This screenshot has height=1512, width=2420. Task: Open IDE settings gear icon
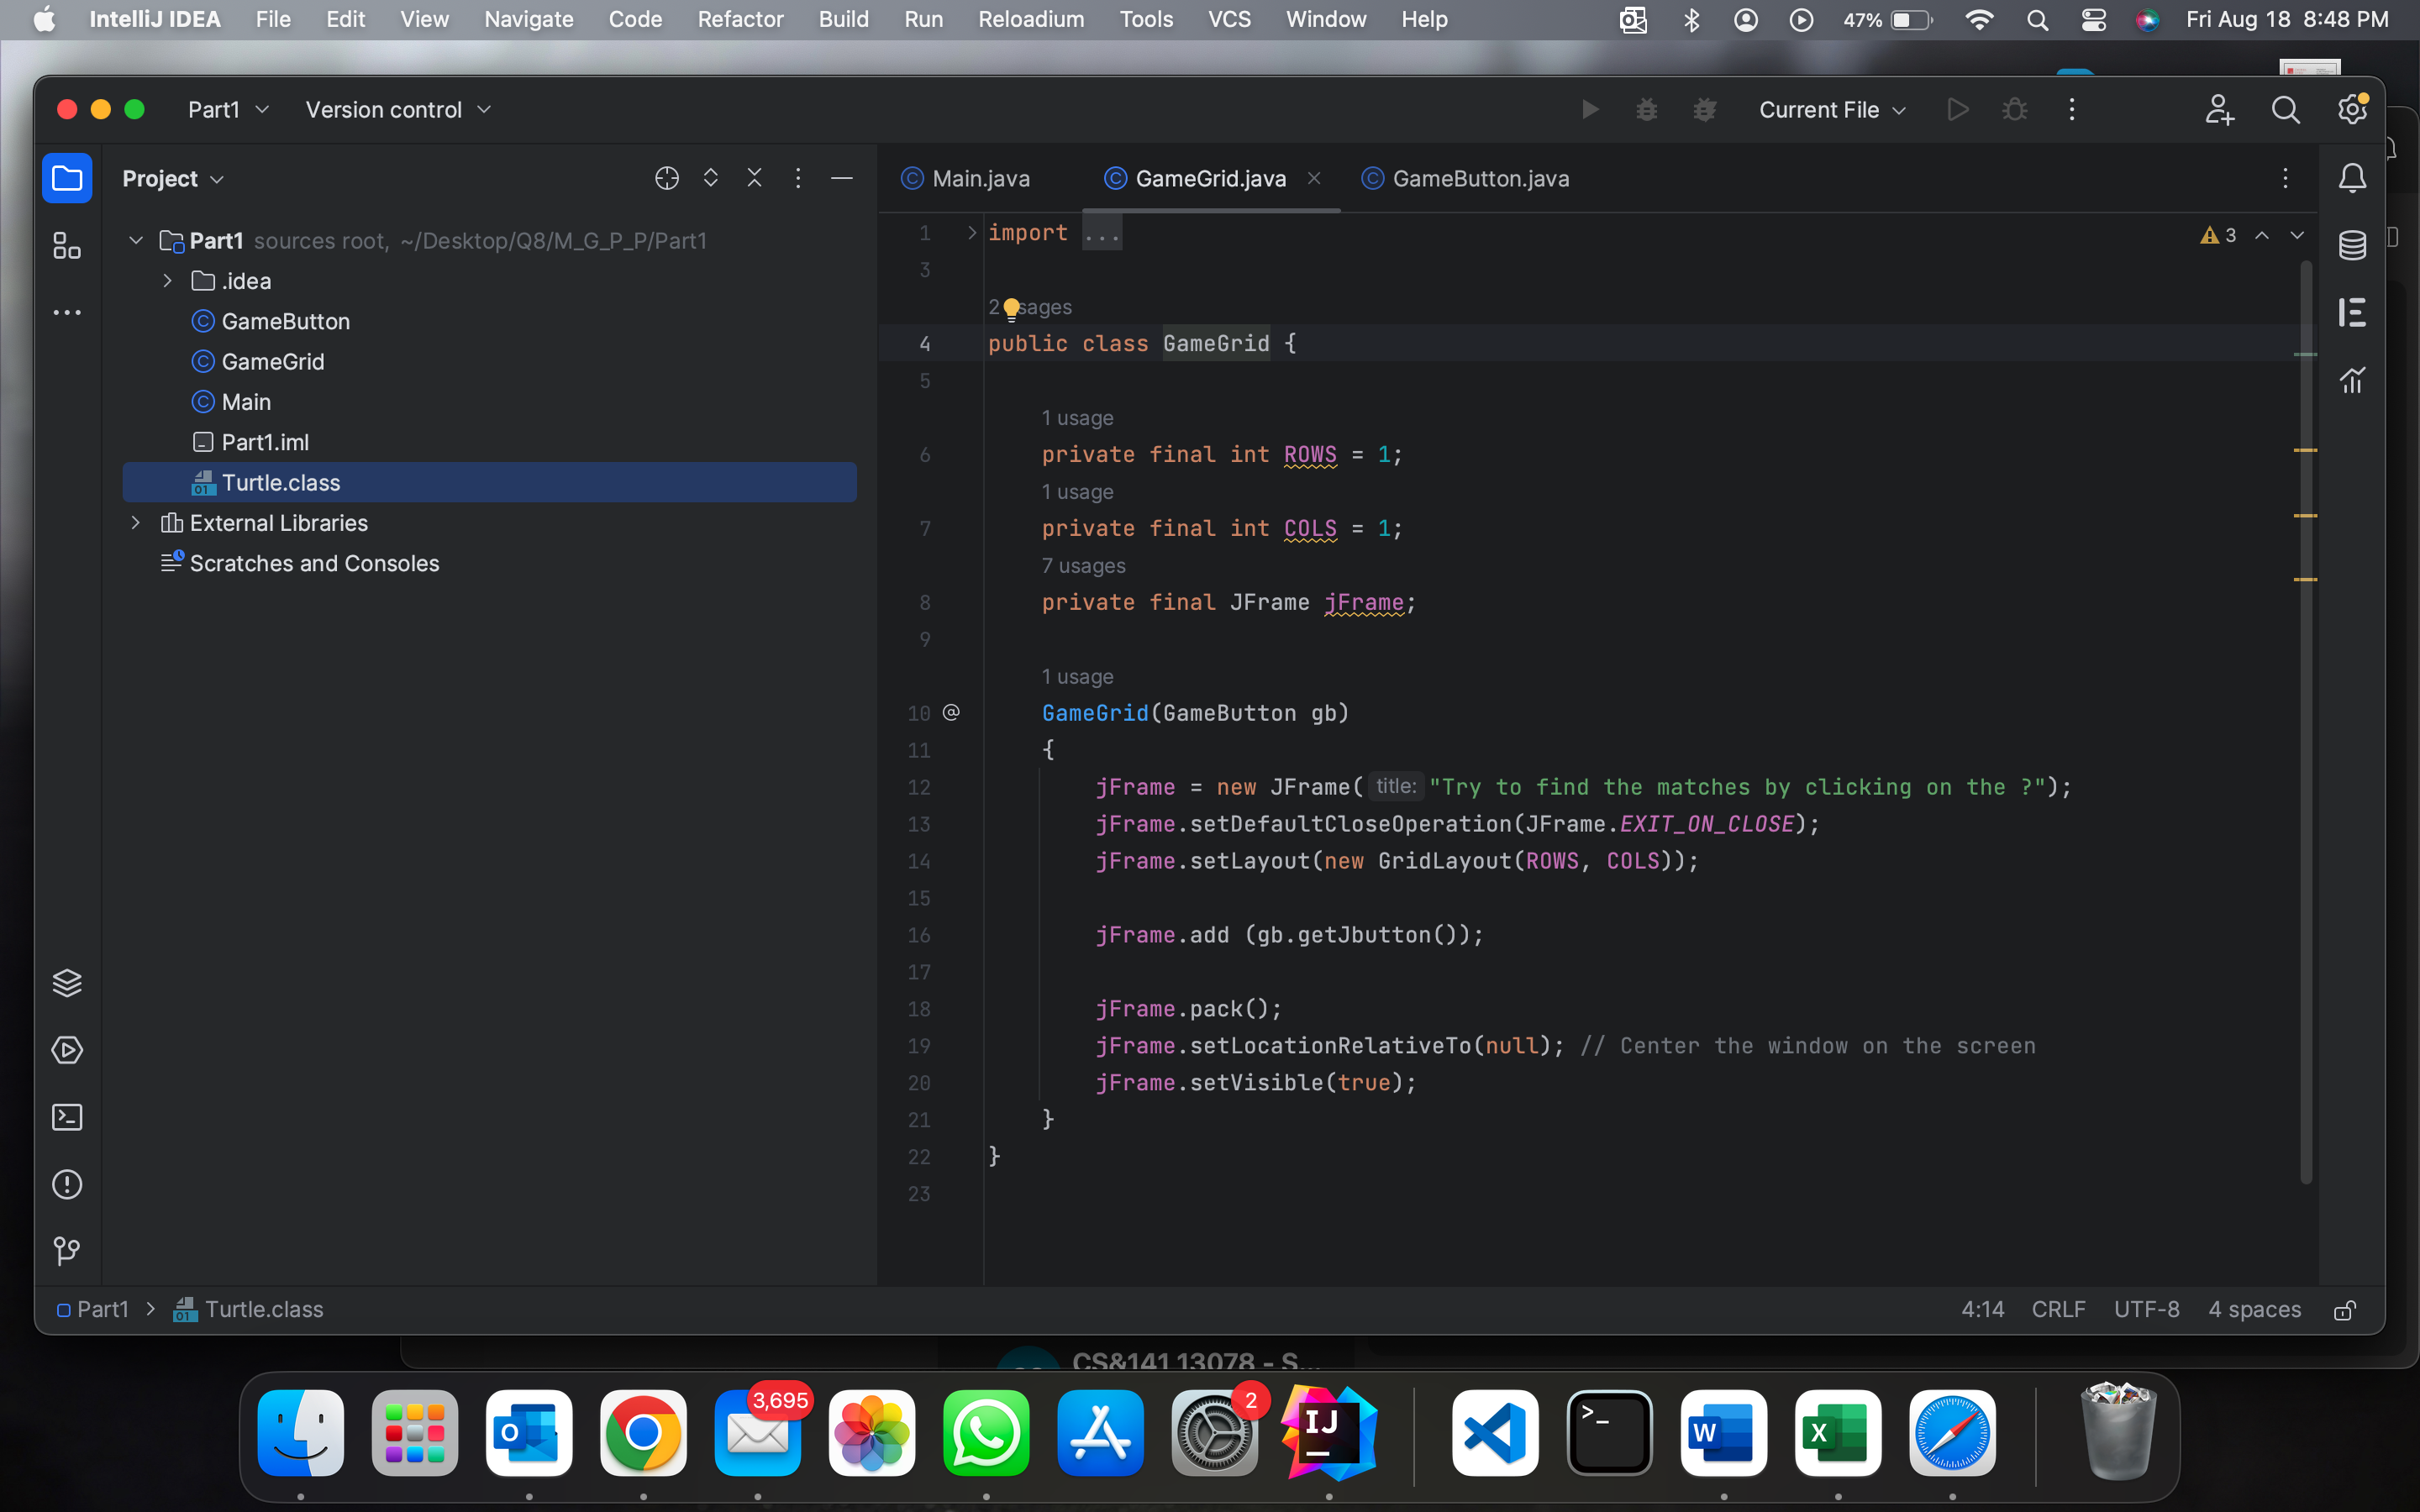point(2352,109)
